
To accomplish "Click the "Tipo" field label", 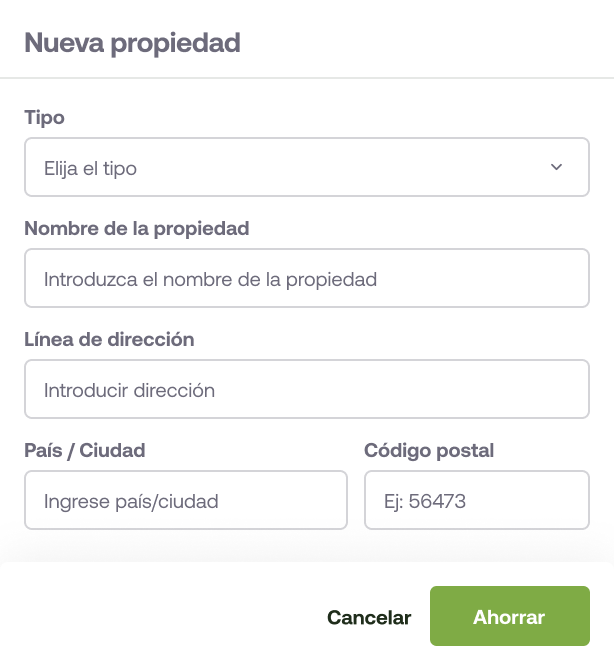I will (x=44, y=117).
